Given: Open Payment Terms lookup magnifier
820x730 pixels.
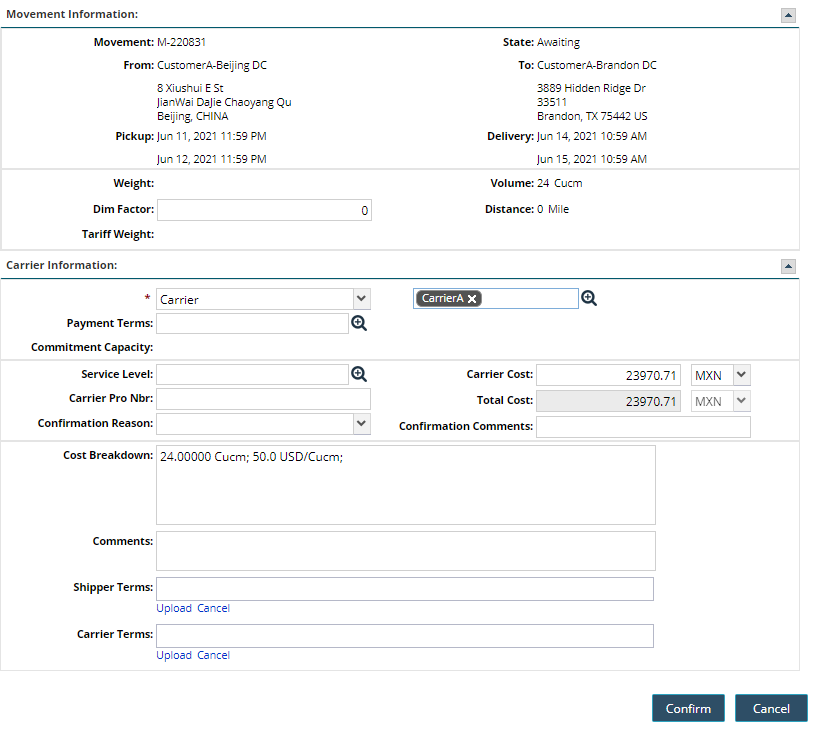Looking at the screenshot, I should coord(359,323).
